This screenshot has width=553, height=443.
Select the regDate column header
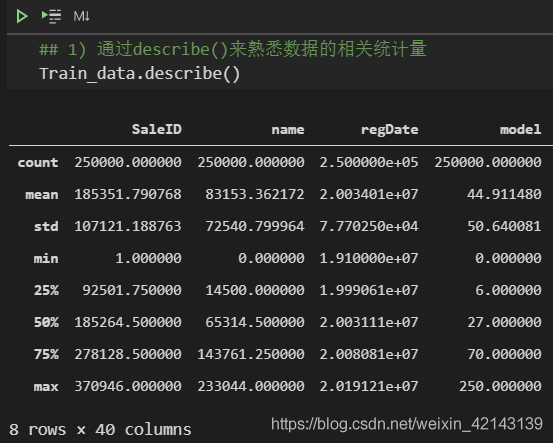(x=390, y=130)
